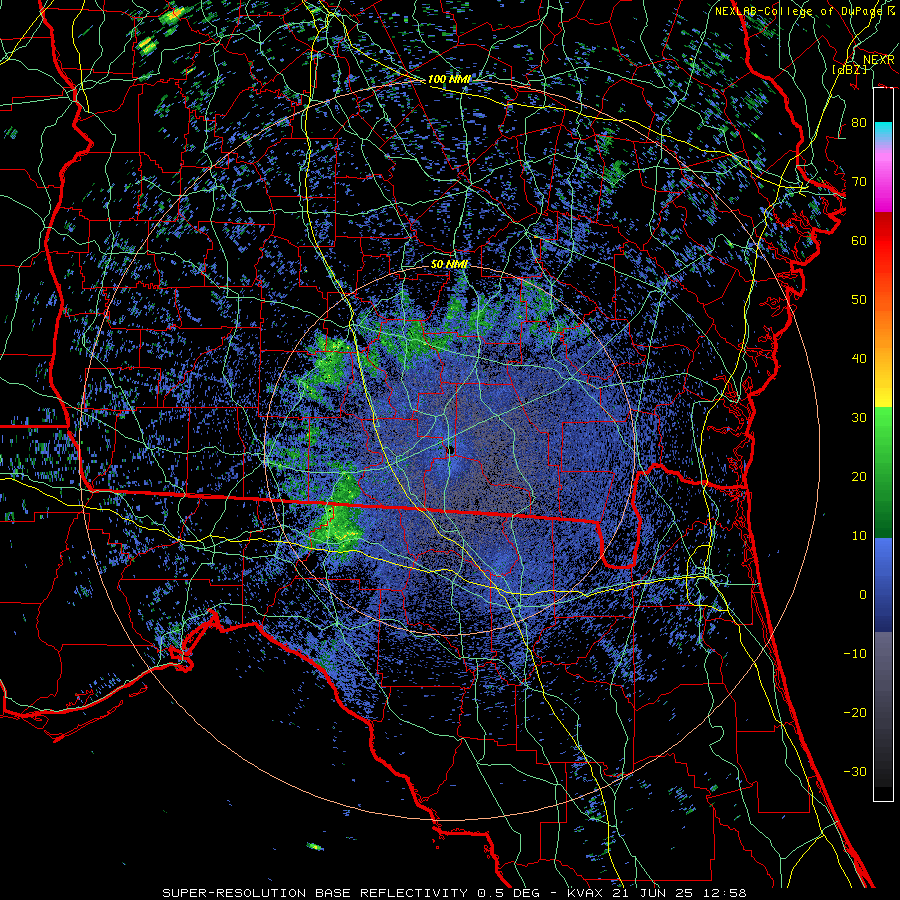Click the black radar site dot at center
Image resolution: width=900 pixels, height=900 pixels.
(451, 450)
